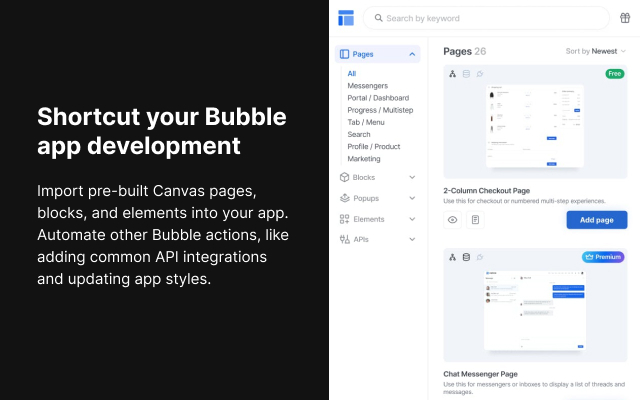Click the APIs plug icon
This screenshot has height=400, width=640.
(344, 239)
